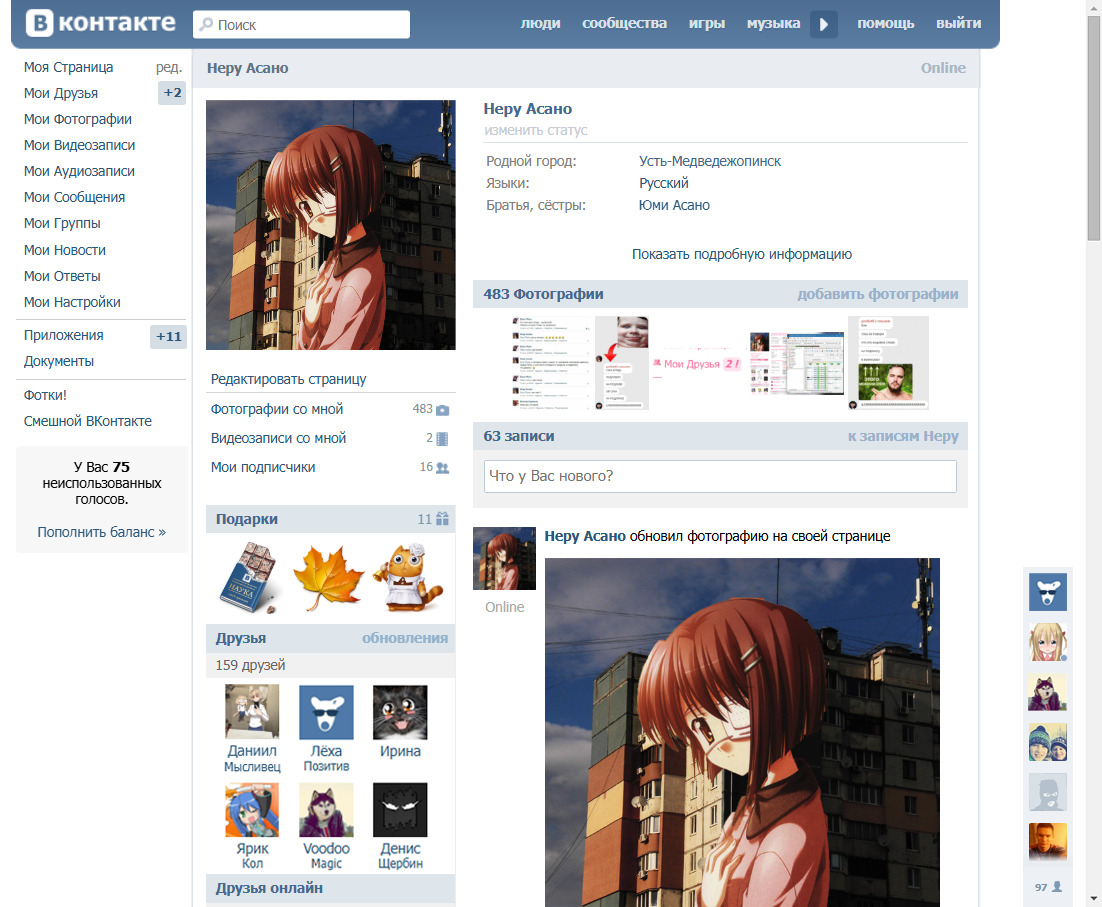Click the VKontakte logo in the header
The height and width of the screenshot is (907, 1102).
point(101,23)
